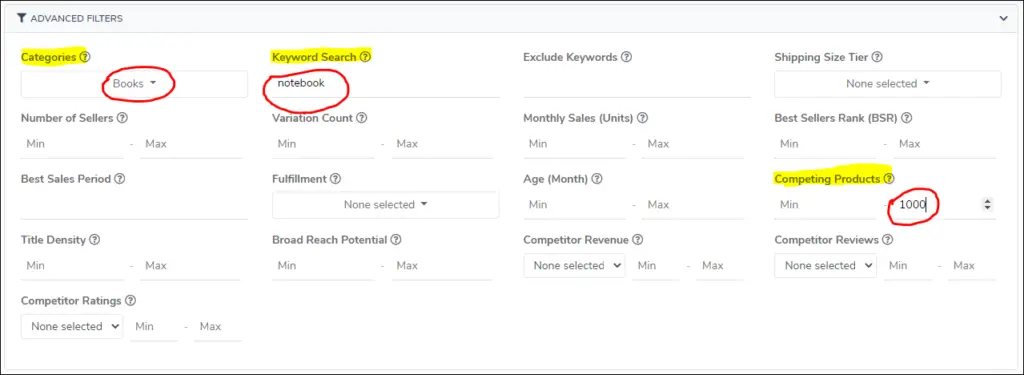
Task: Click the funnel icon beside Advanced Filters
Action: (x=22, y=18)
